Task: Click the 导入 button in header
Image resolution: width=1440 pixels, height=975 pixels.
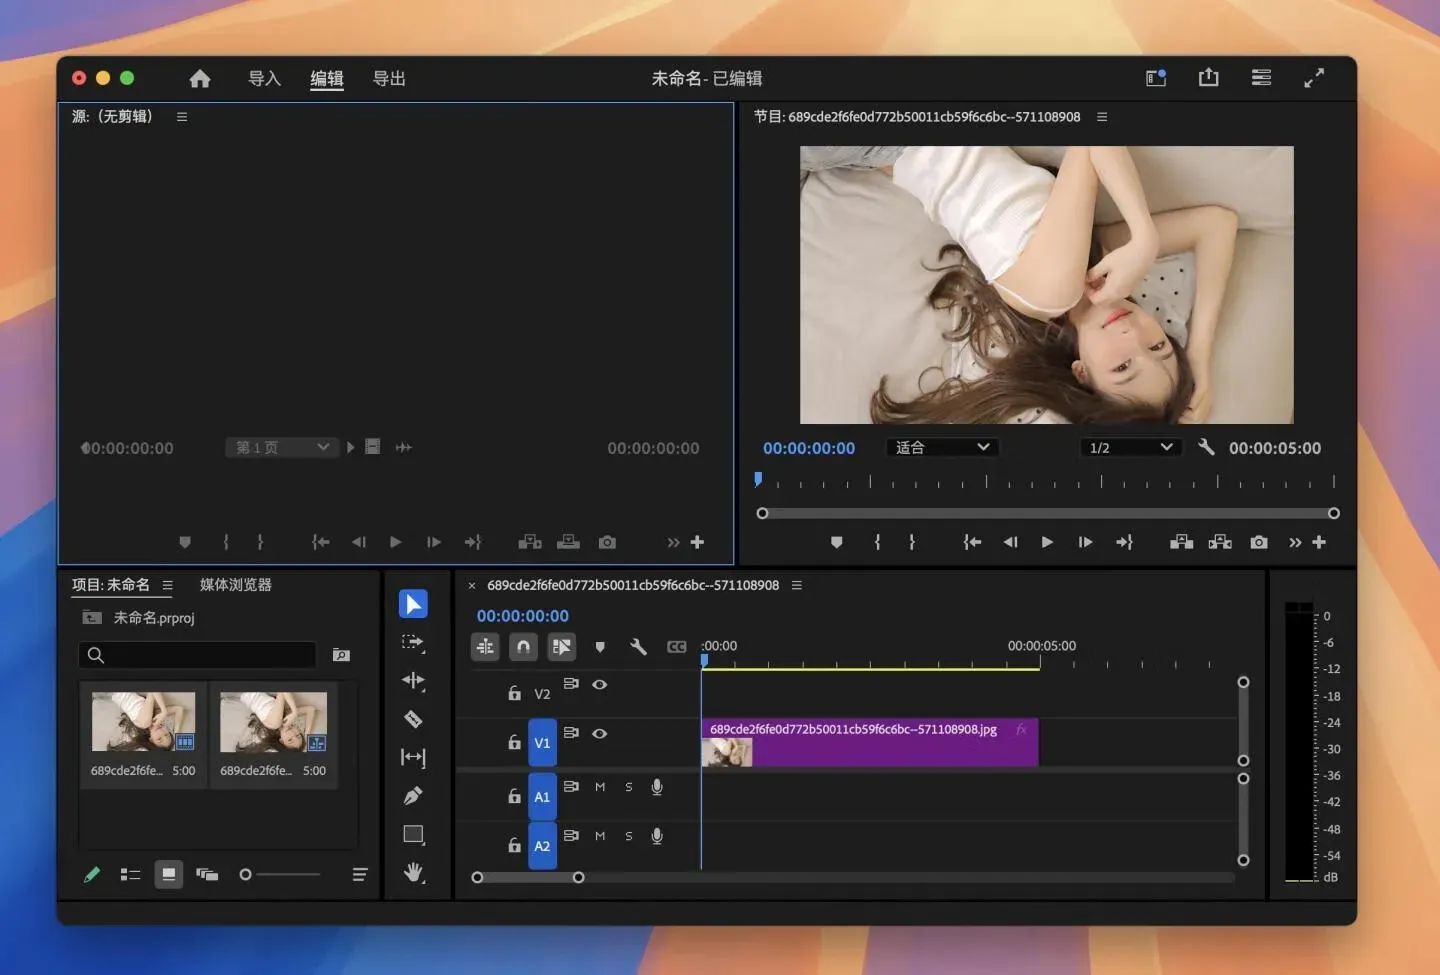Action: click(x=264, y=78)
